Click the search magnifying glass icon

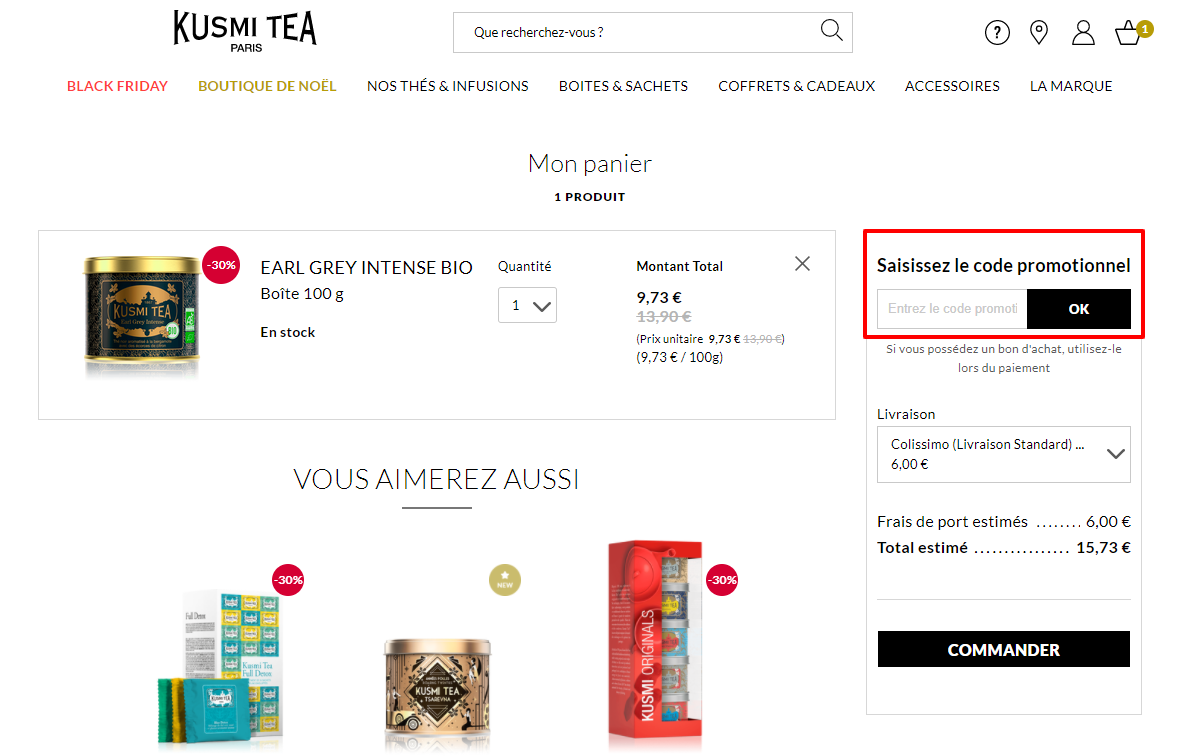[x=831, y=31]
